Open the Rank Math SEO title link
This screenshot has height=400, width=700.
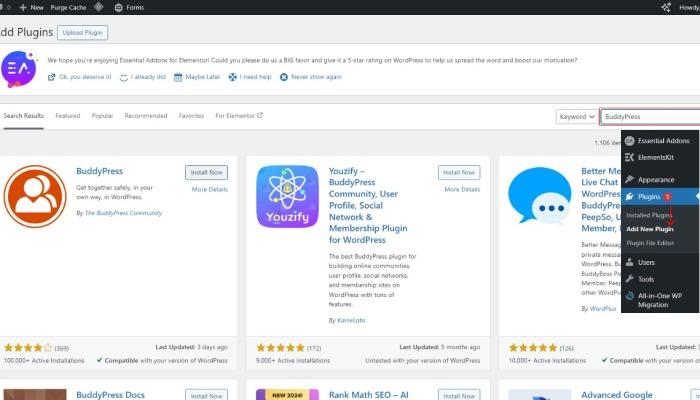(x=368, y=395)
